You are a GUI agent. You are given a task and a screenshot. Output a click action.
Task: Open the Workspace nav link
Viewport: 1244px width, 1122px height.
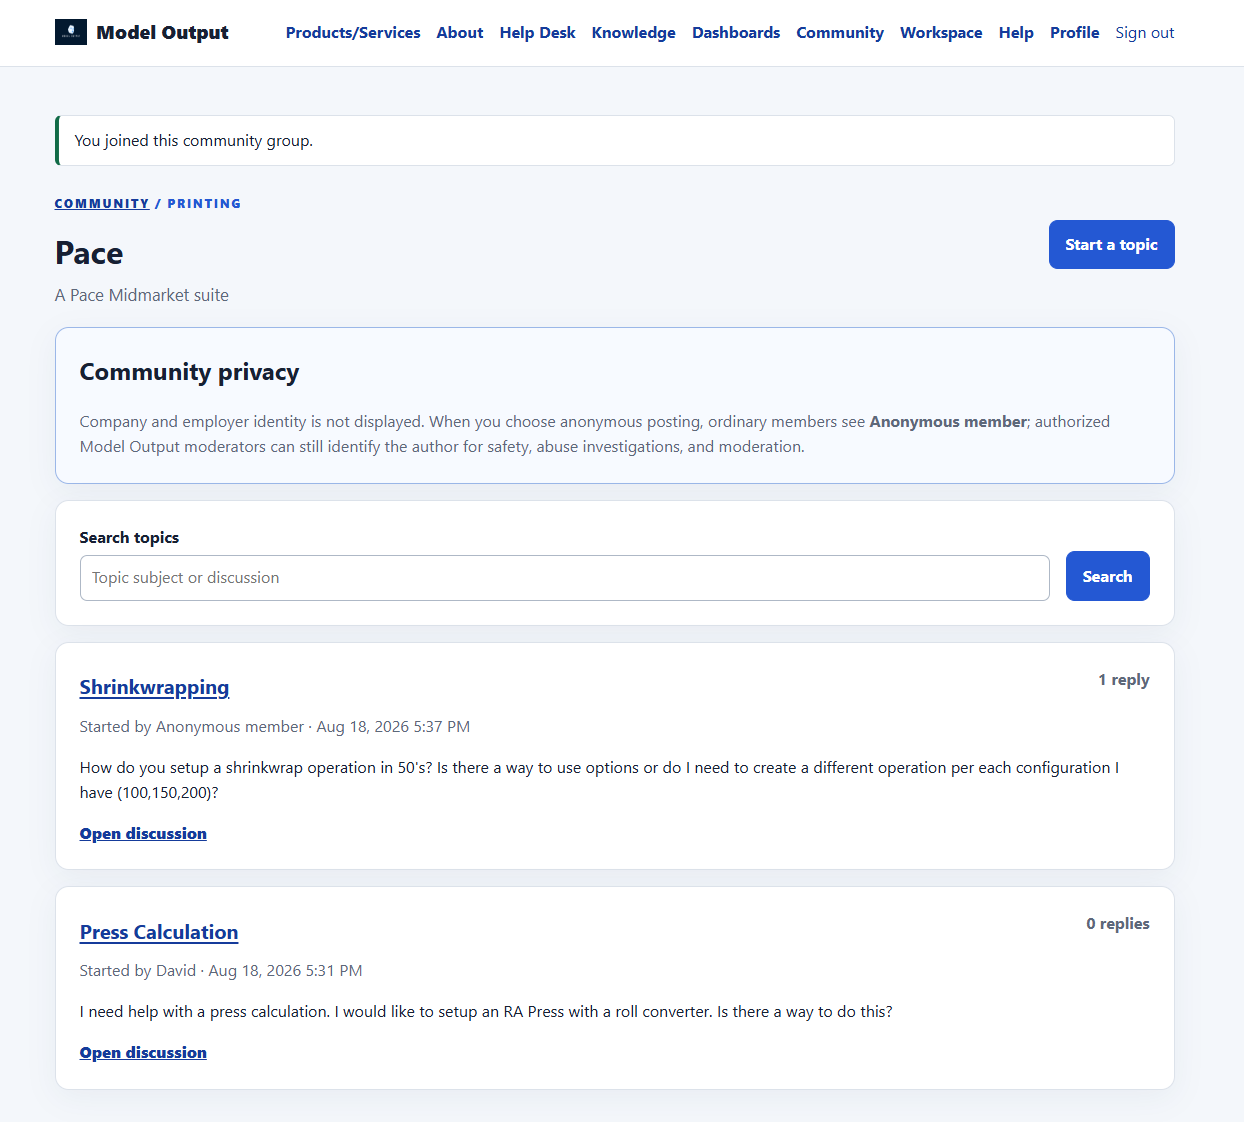click(941, 33)
